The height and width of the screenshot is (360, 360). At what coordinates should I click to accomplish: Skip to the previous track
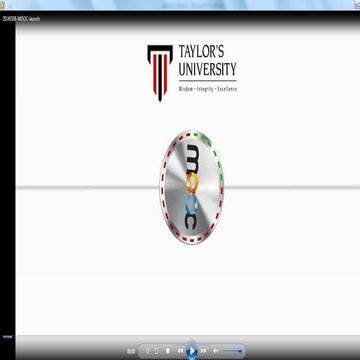point(180,351)
